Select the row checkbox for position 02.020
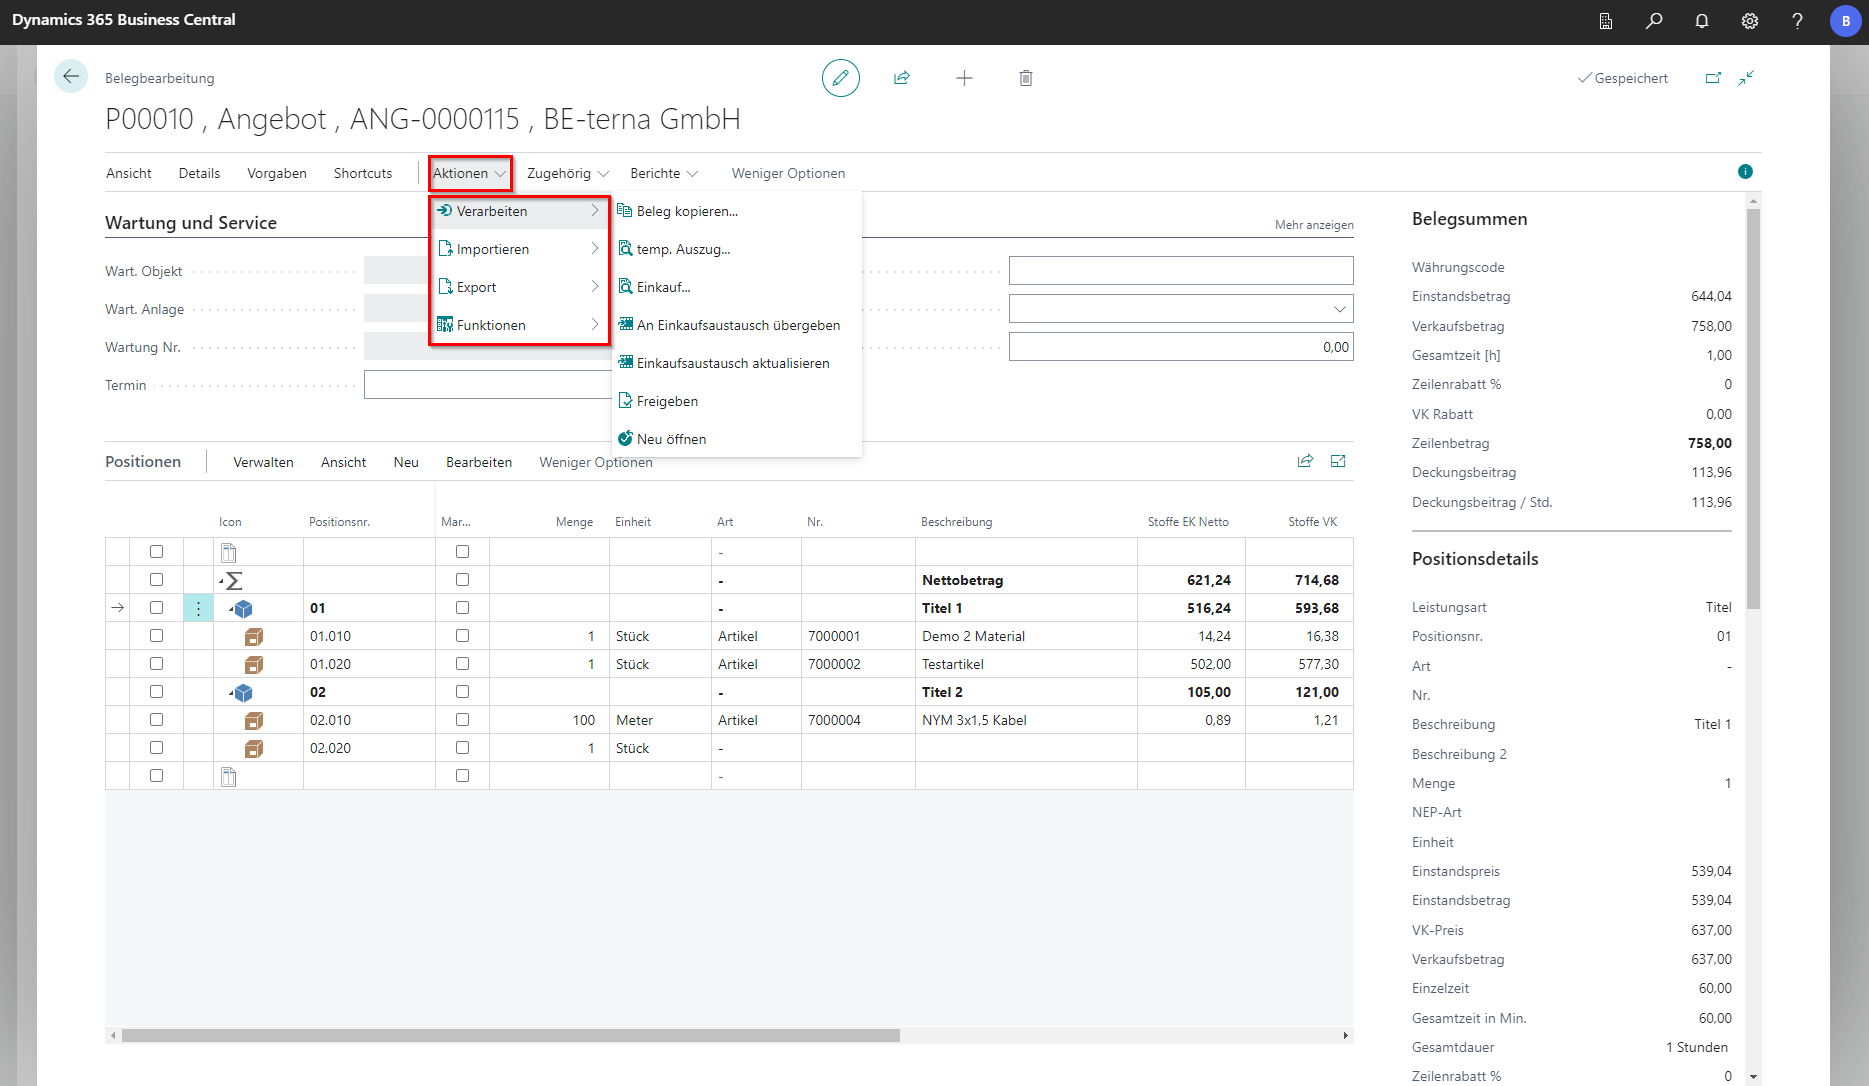The height and width of the screenshot is (1086, 1869). click(x=156, y=748)
